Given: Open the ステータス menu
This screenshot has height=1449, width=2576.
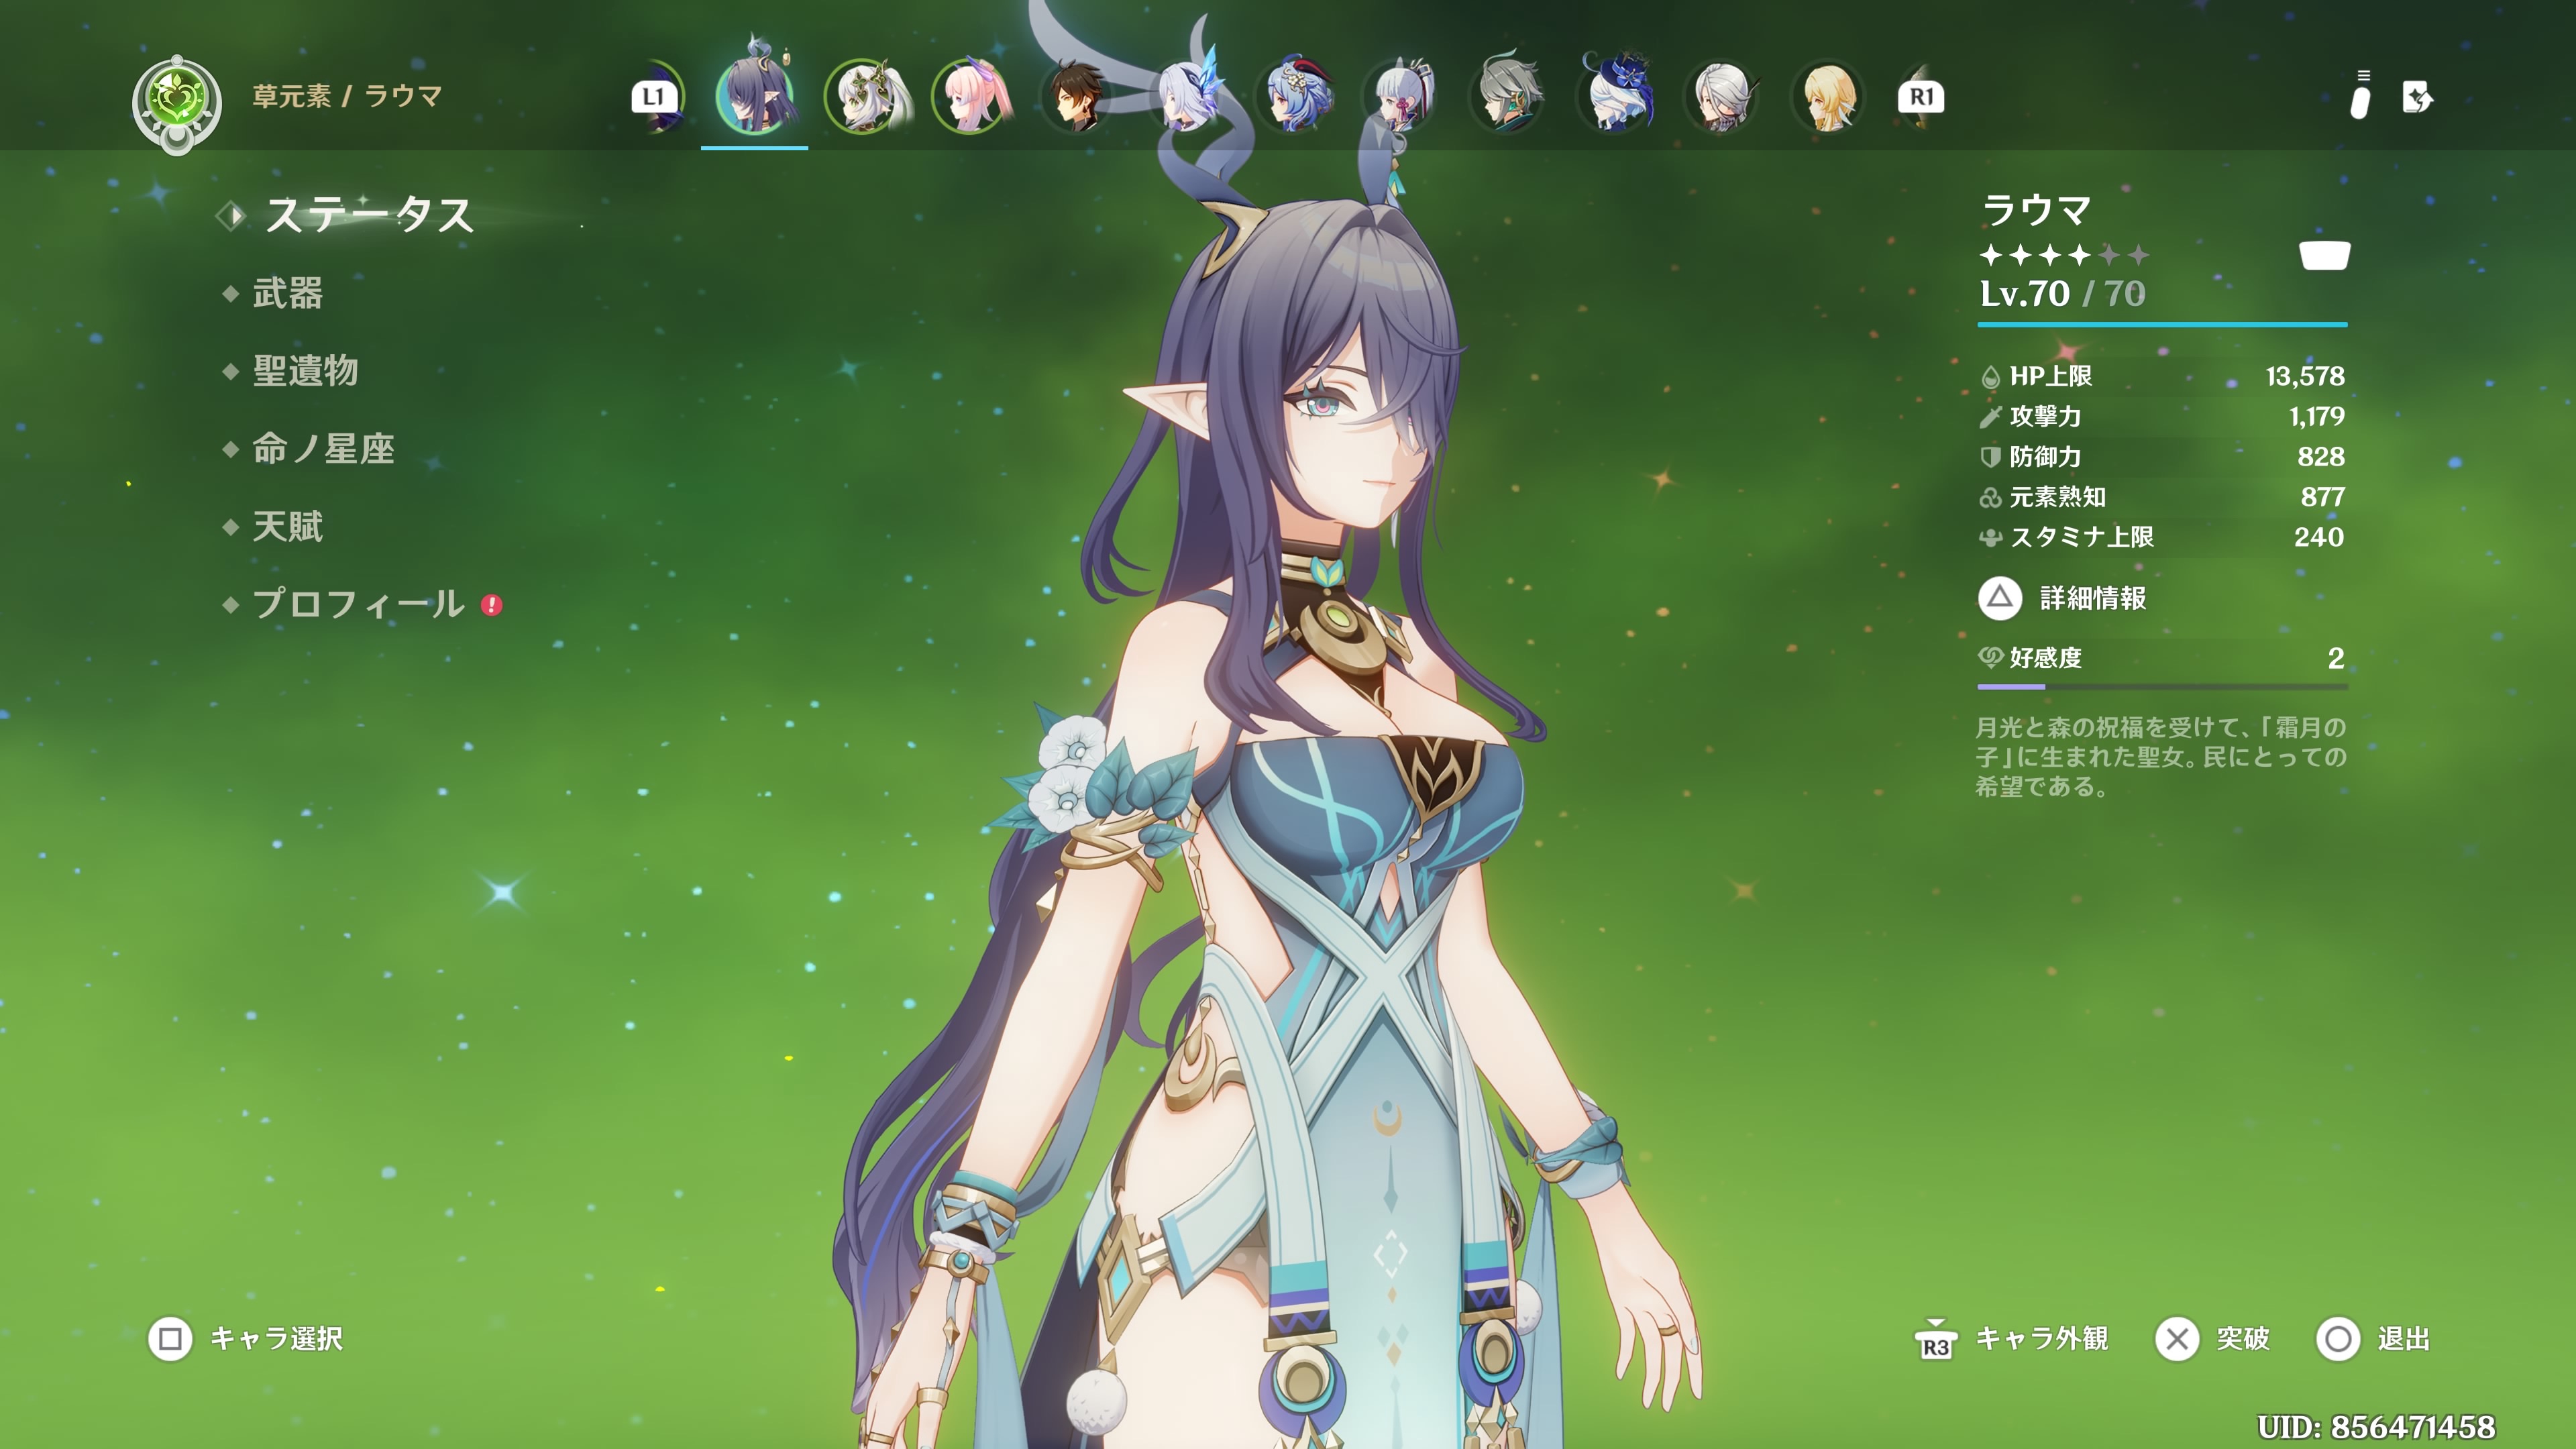Looking at the screenshot, I should [x=369, y=216].
